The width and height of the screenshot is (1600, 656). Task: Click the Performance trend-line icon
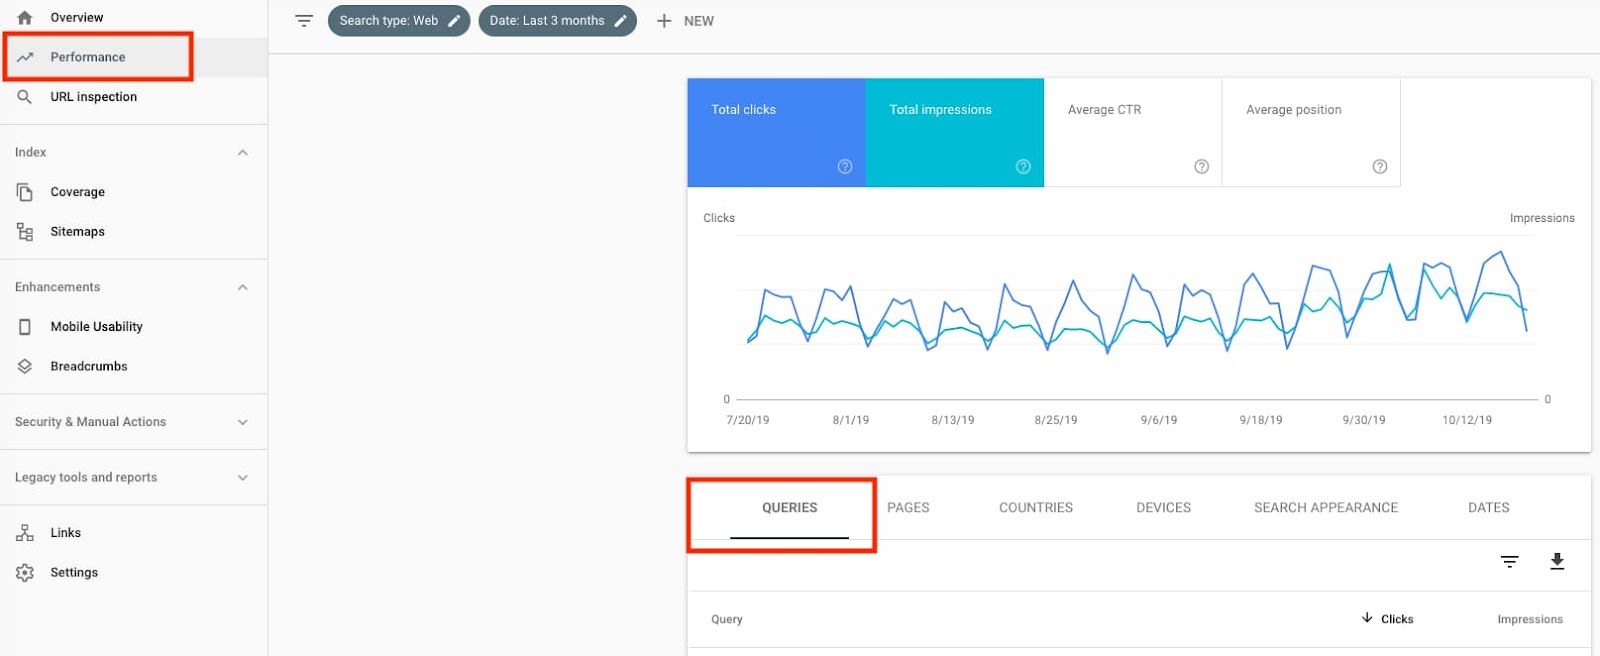click(25, 57)
